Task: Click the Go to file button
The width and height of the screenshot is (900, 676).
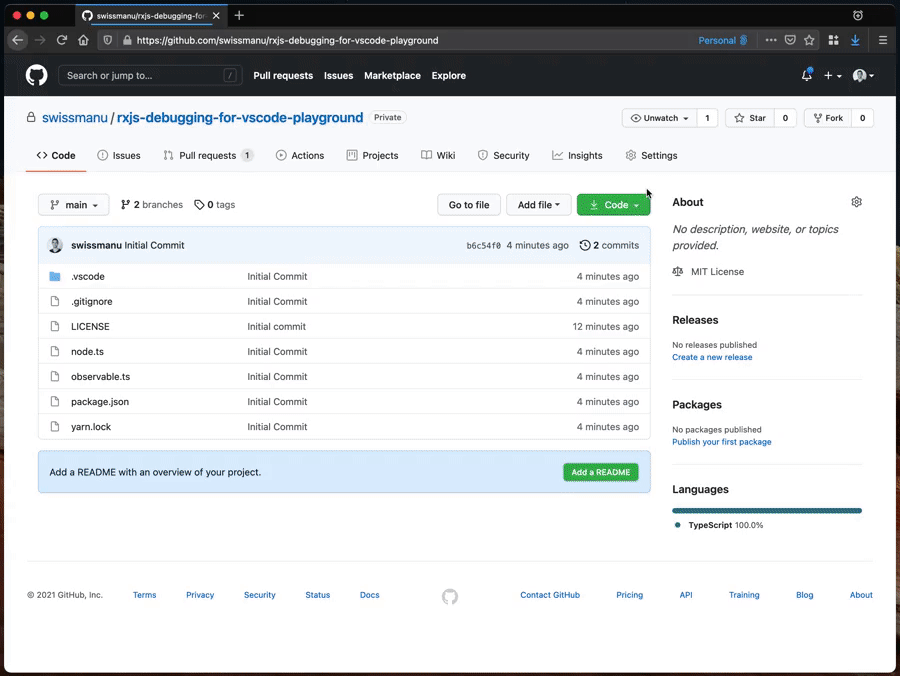Action: point(469,205)
